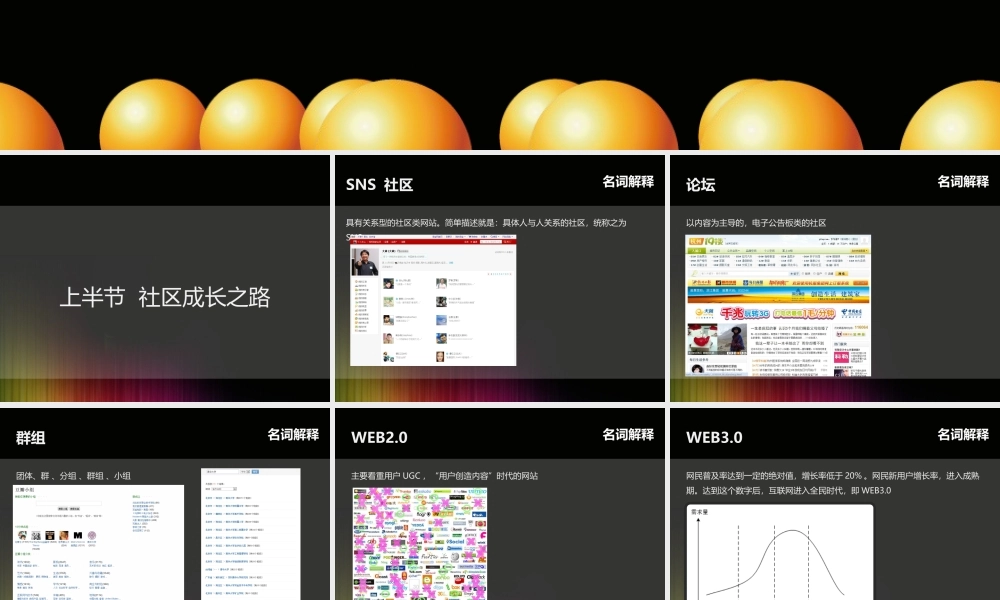Click the 论坛 slide heading
The height and width of the screenshot is (600, 1000).
(700, 185)
